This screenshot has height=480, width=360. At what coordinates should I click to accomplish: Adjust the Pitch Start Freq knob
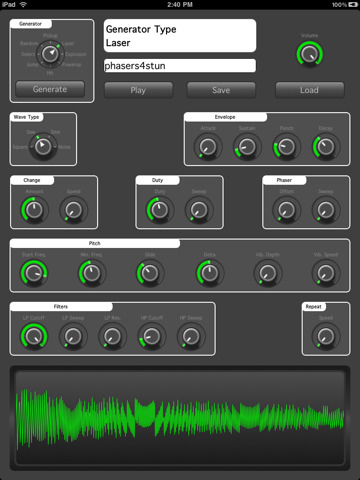(x=34, y=273)
